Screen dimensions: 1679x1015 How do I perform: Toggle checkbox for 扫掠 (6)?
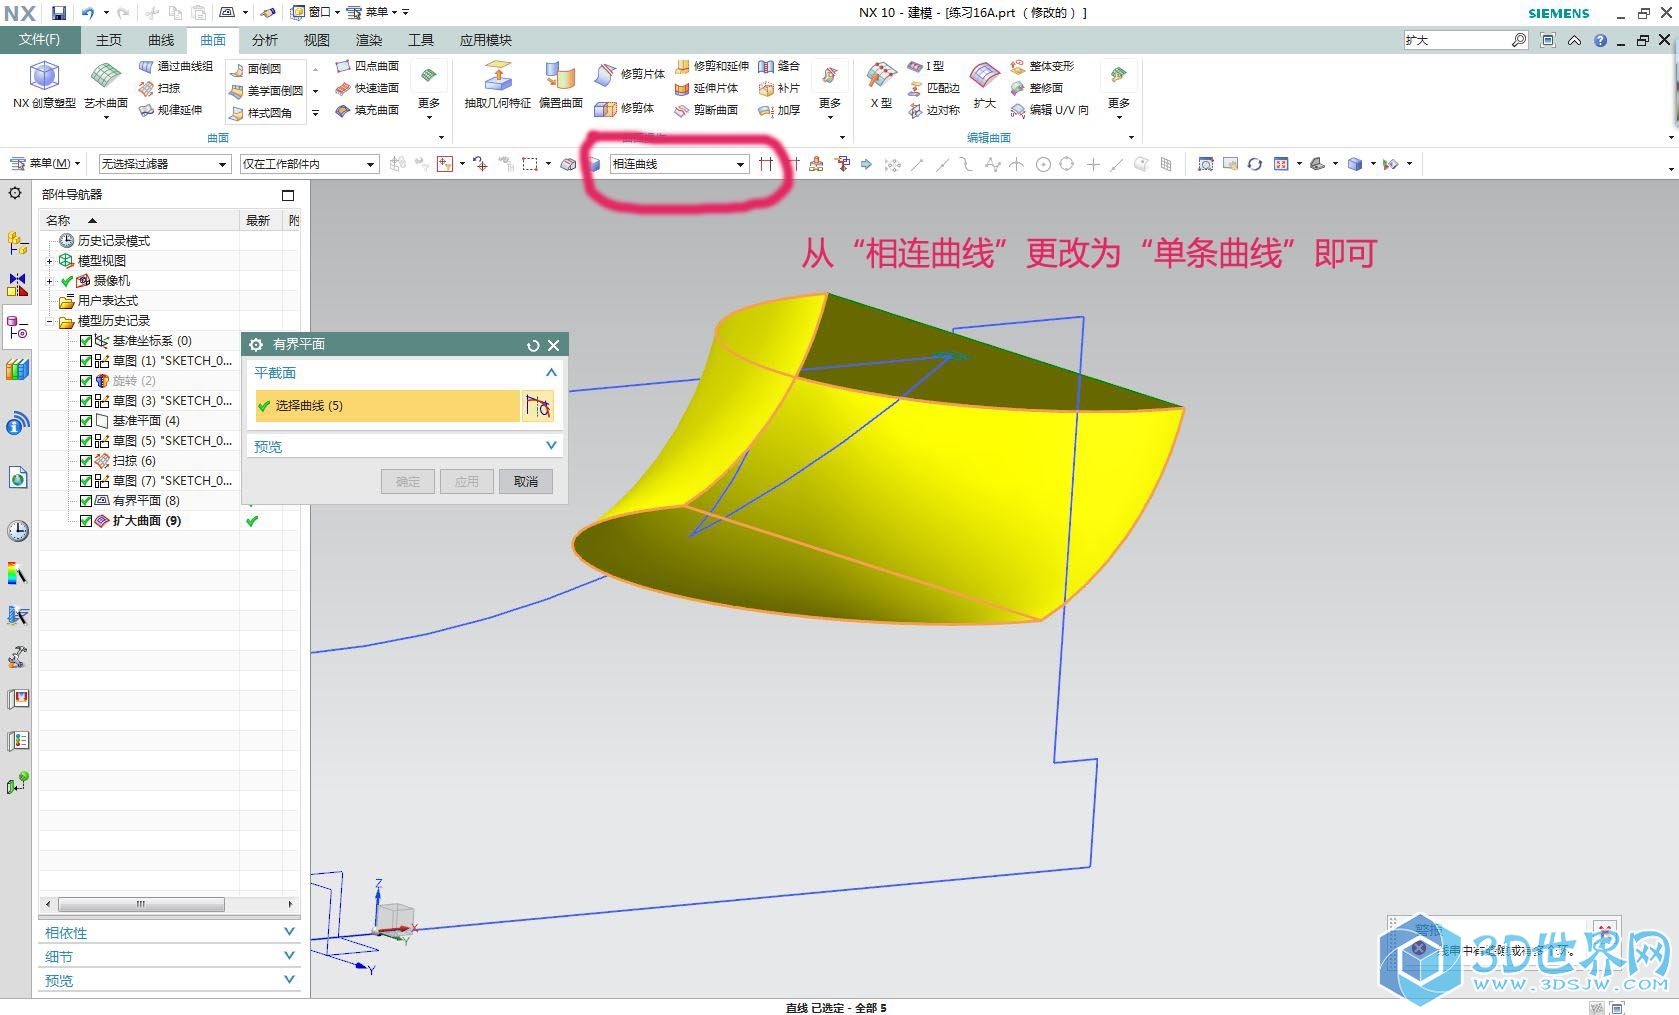(86, 461)
